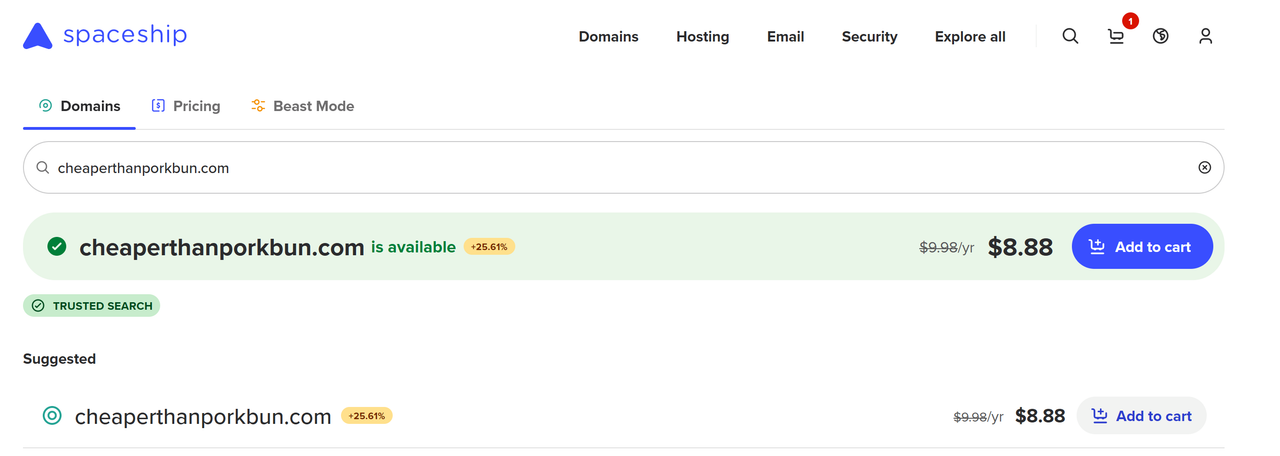The image size is (1280, 456).
Task: Open the Hosting navigation menu
Action: (702, 36)
